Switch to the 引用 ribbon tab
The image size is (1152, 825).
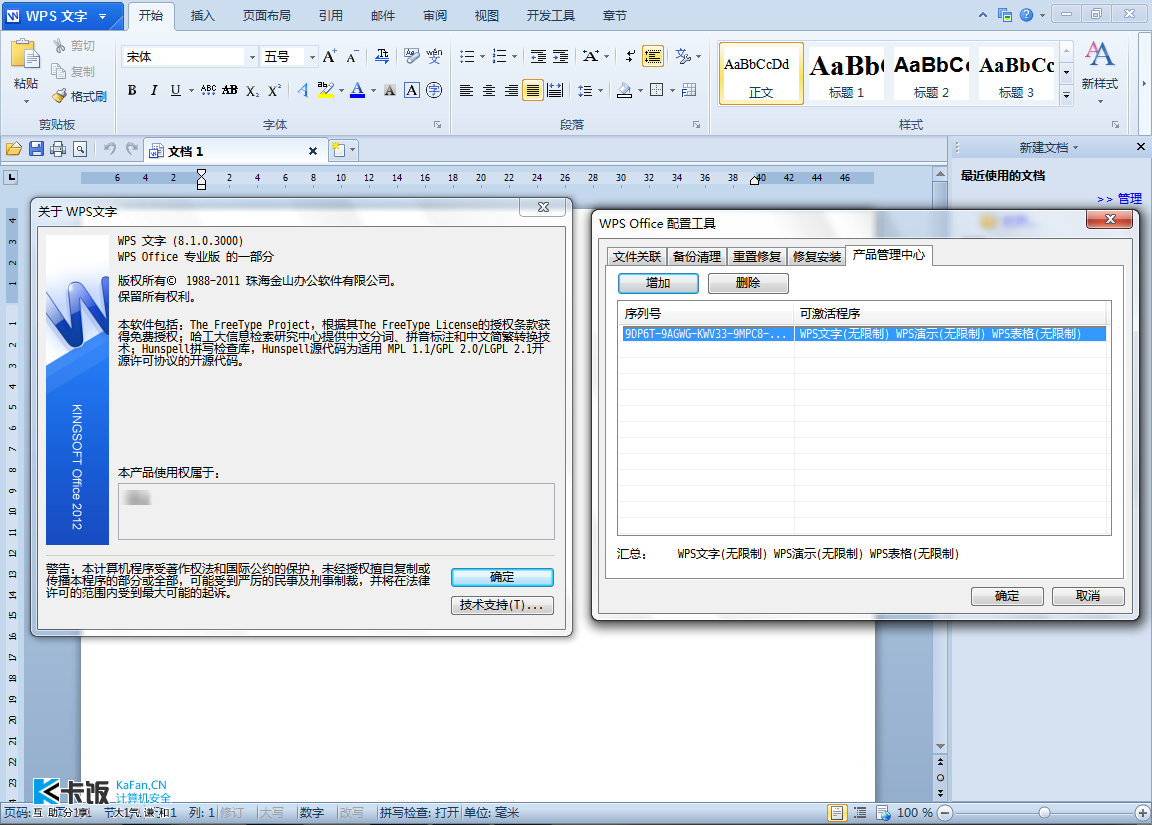[331, 15]
